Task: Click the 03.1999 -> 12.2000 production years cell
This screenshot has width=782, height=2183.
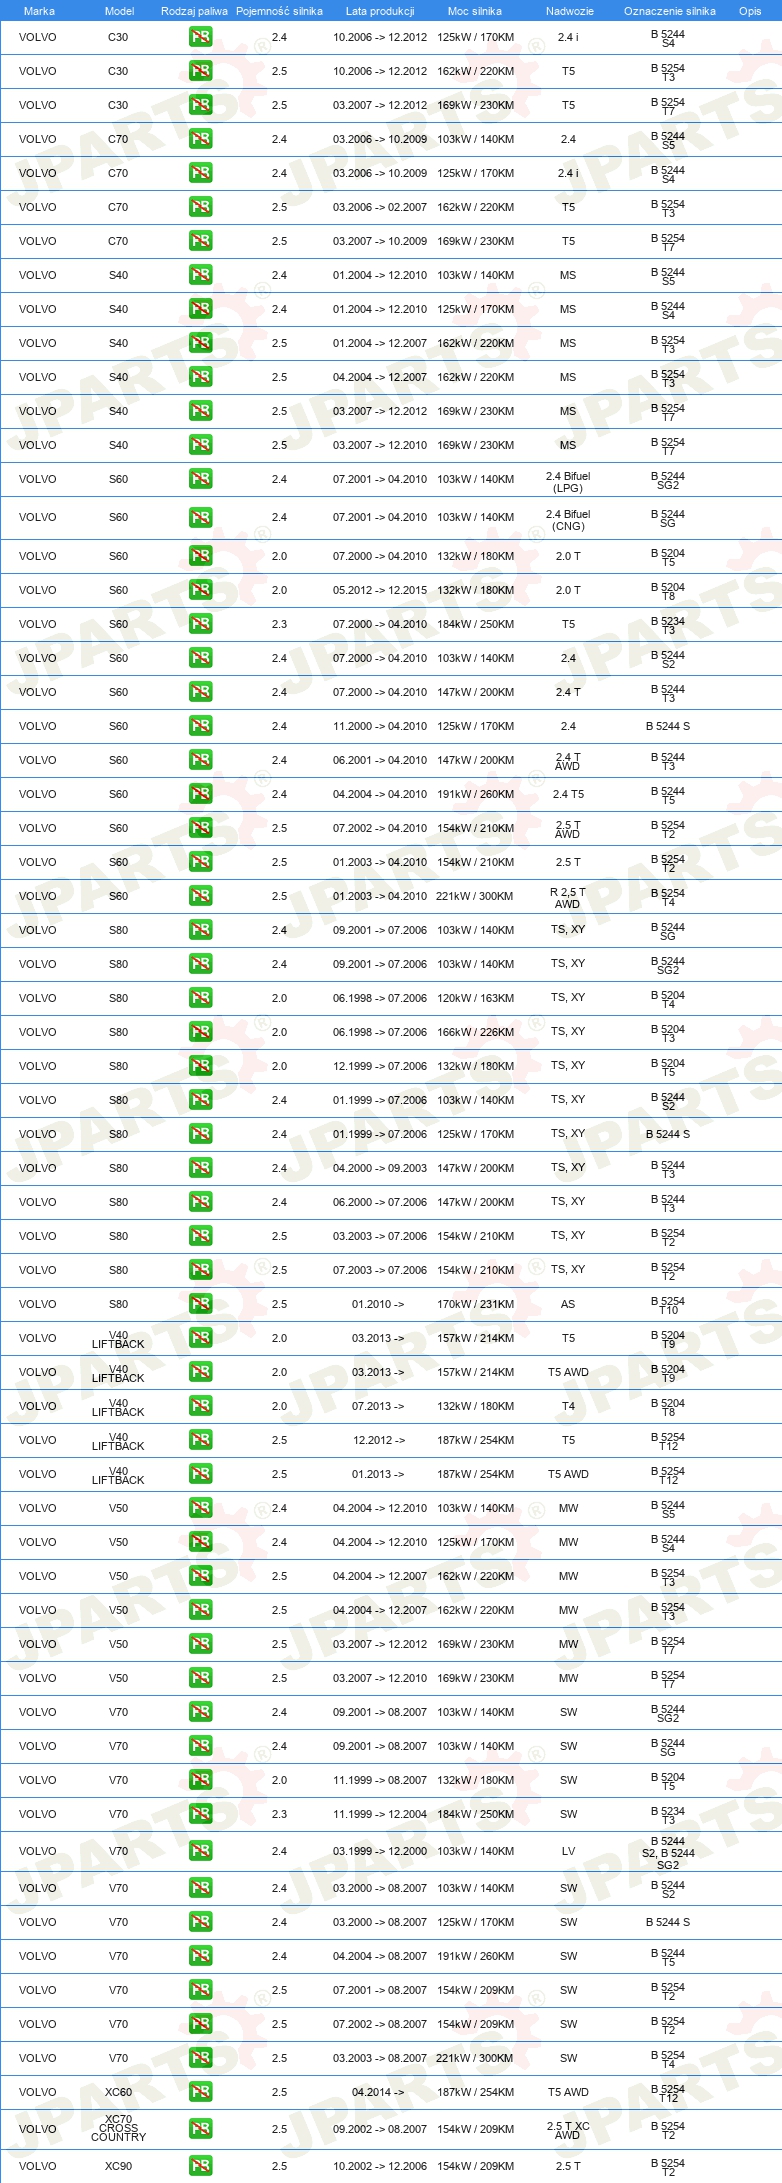Action: click(380, 1851)
